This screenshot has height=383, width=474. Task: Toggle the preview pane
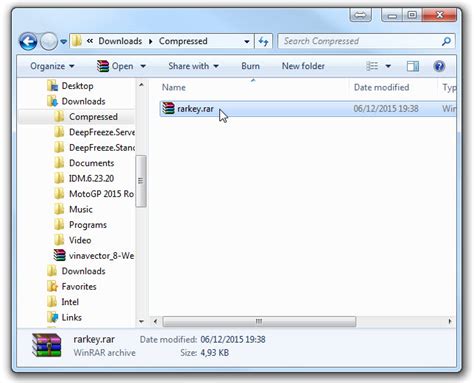pyautogui.click(x=413, y=66)
